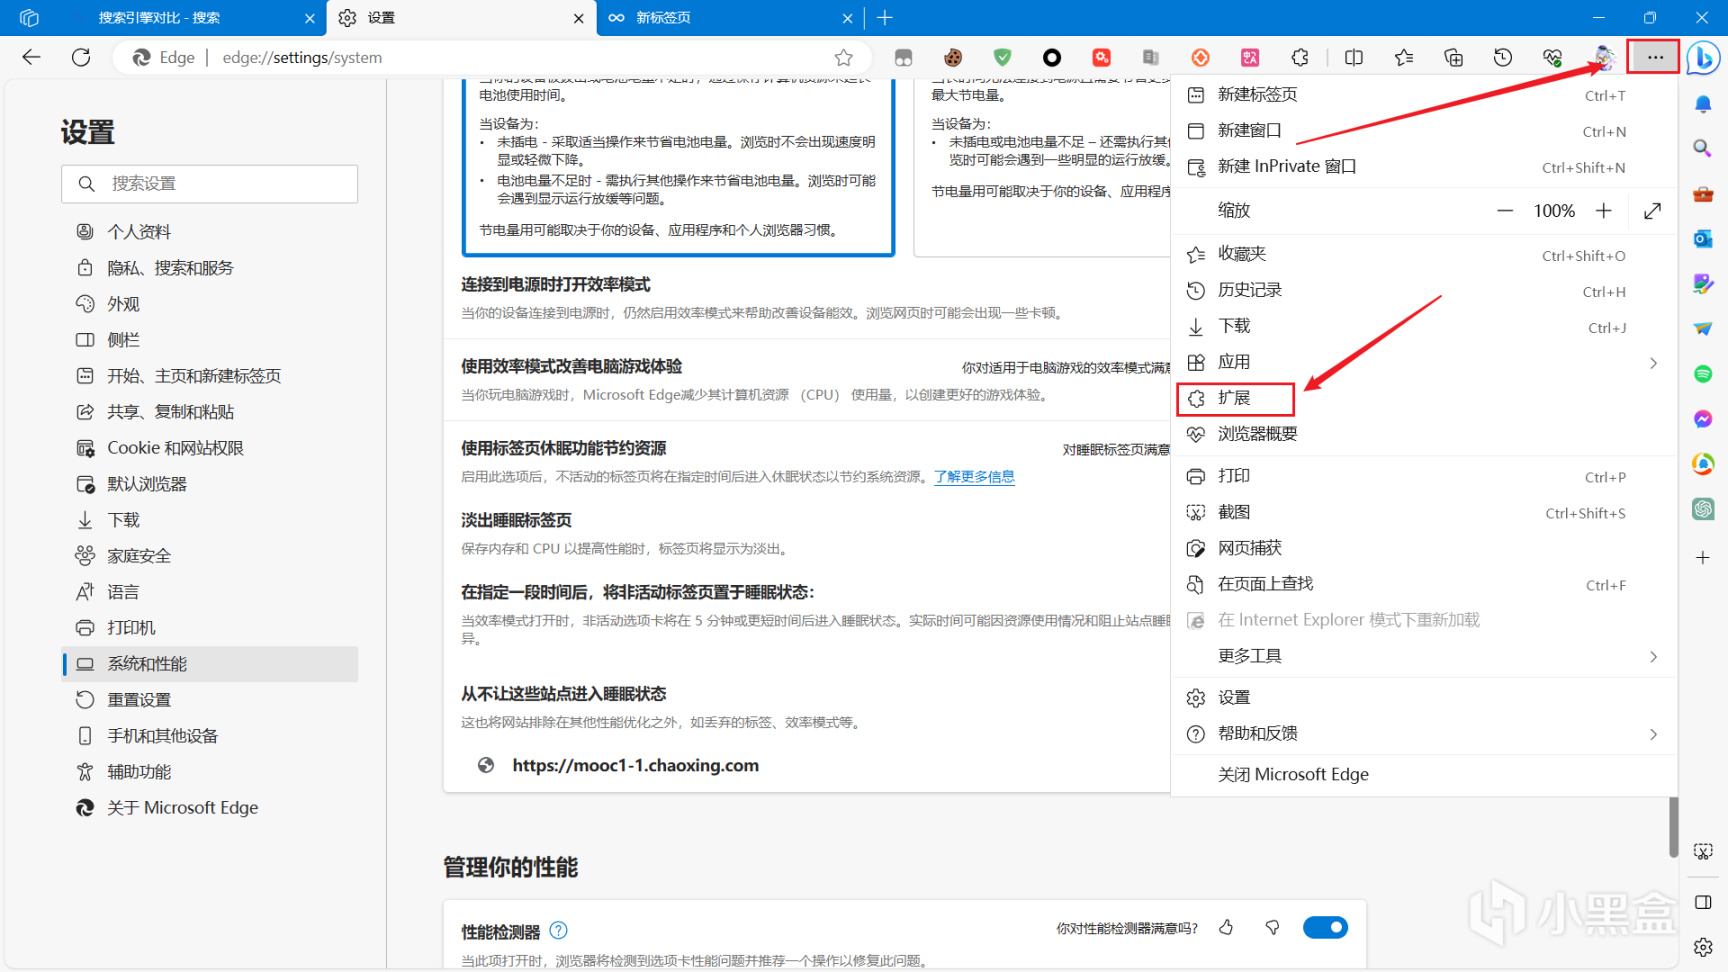Expand the 帮助和反馈 submenu
Viewport: 1728px width, 972px height.
(1653, 735)
